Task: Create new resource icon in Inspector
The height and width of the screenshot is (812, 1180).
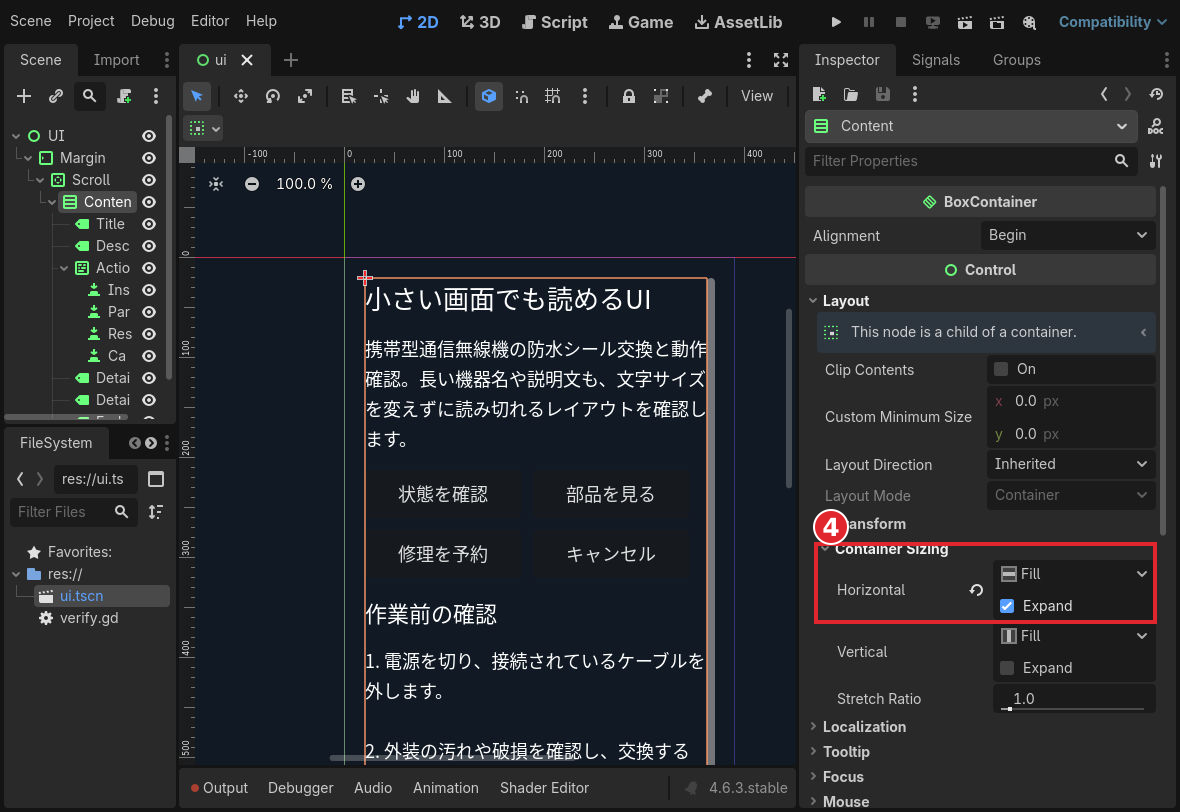Action: 820,94
